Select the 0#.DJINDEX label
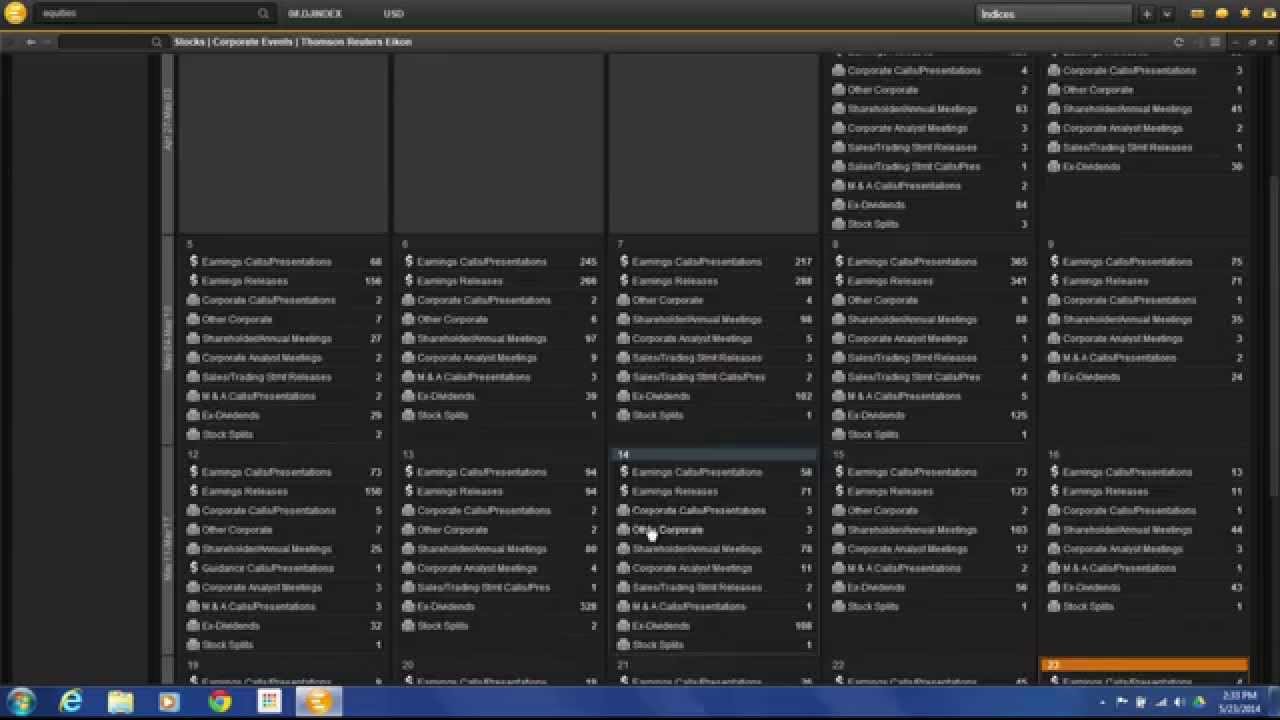Screen dimensions: 1280x720 point(315,14)
